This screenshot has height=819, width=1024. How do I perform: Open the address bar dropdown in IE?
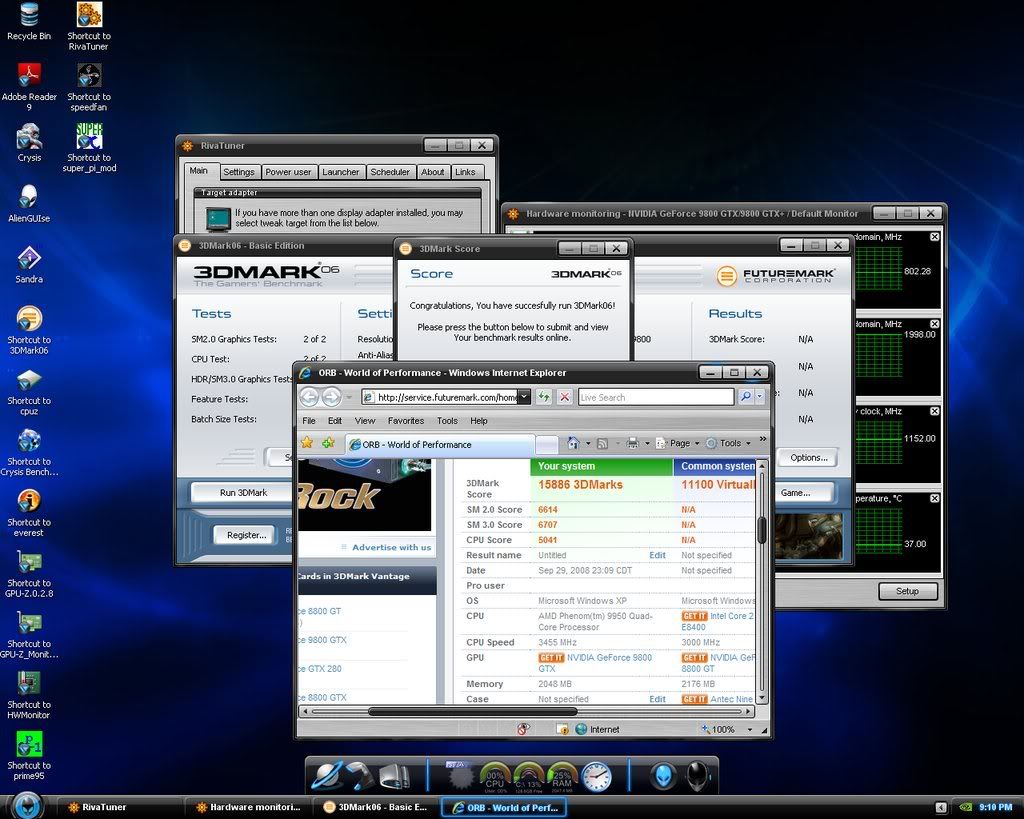(524, 397)
